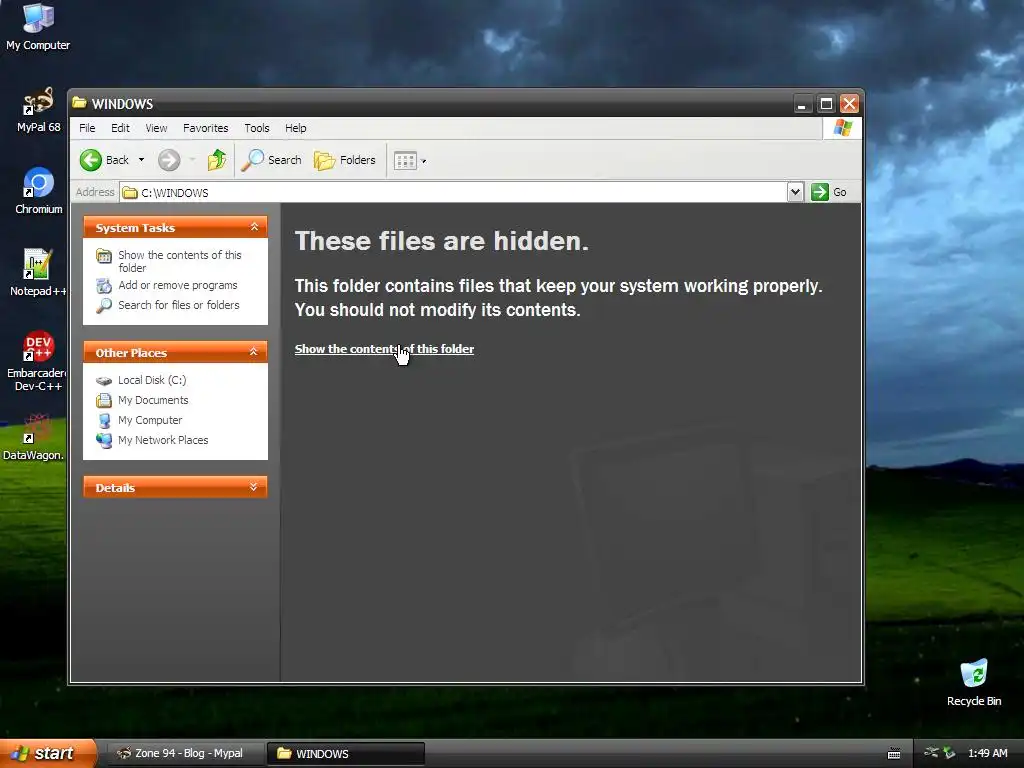The height and width of the screenshot is (768, 1024).
Task: Open My Network Places
Action: pos(152,440)
